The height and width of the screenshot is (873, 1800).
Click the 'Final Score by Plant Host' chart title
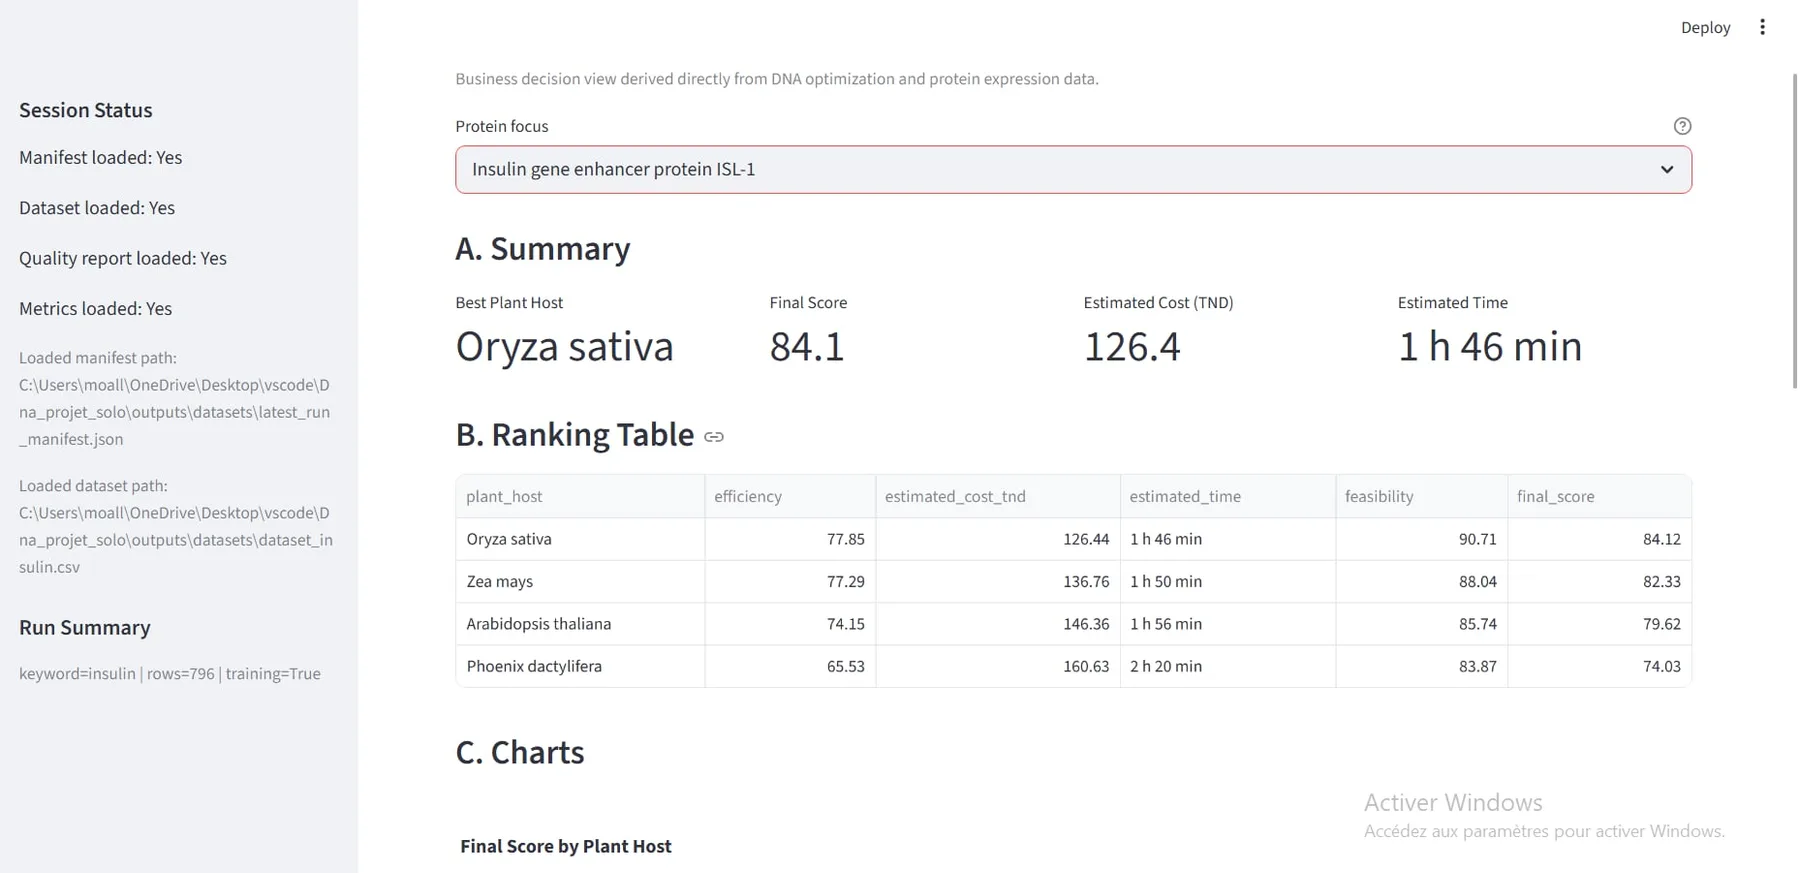(566, 846)
